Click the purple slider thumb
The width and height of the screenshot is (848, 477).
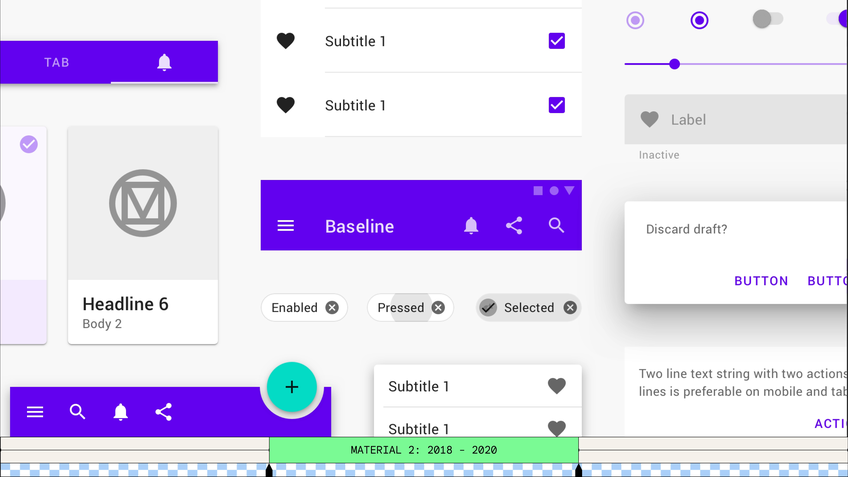click(674, 64)
